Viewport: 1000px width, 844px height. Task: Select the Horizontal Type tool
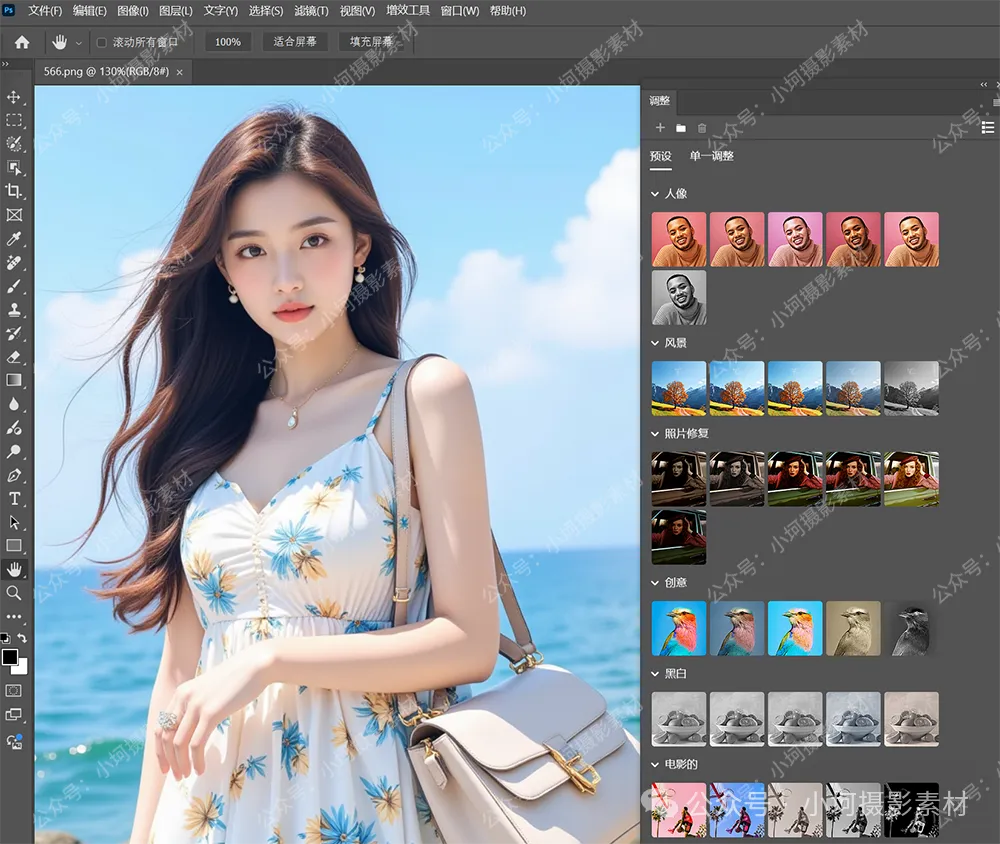13,498
